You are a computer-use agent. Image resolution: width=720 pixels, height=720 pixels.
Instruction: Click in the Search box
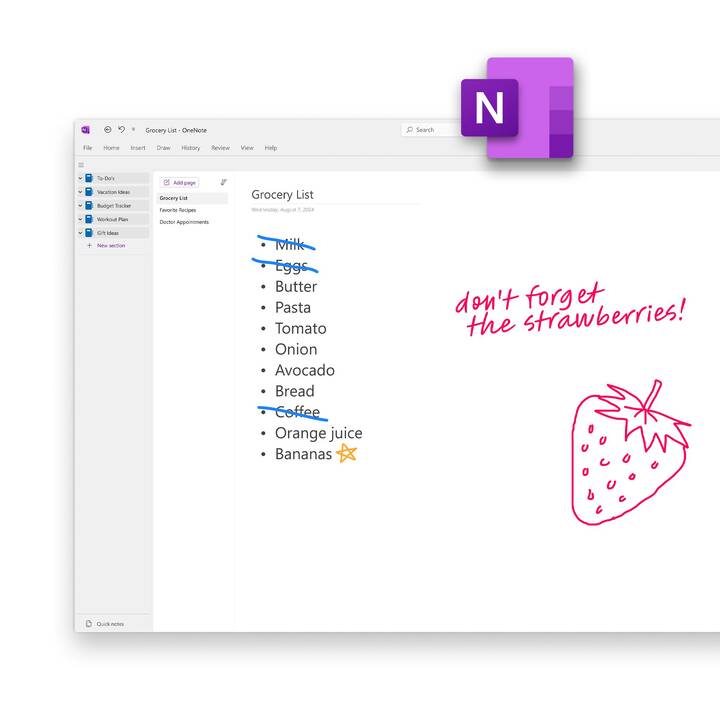(432, 130)
